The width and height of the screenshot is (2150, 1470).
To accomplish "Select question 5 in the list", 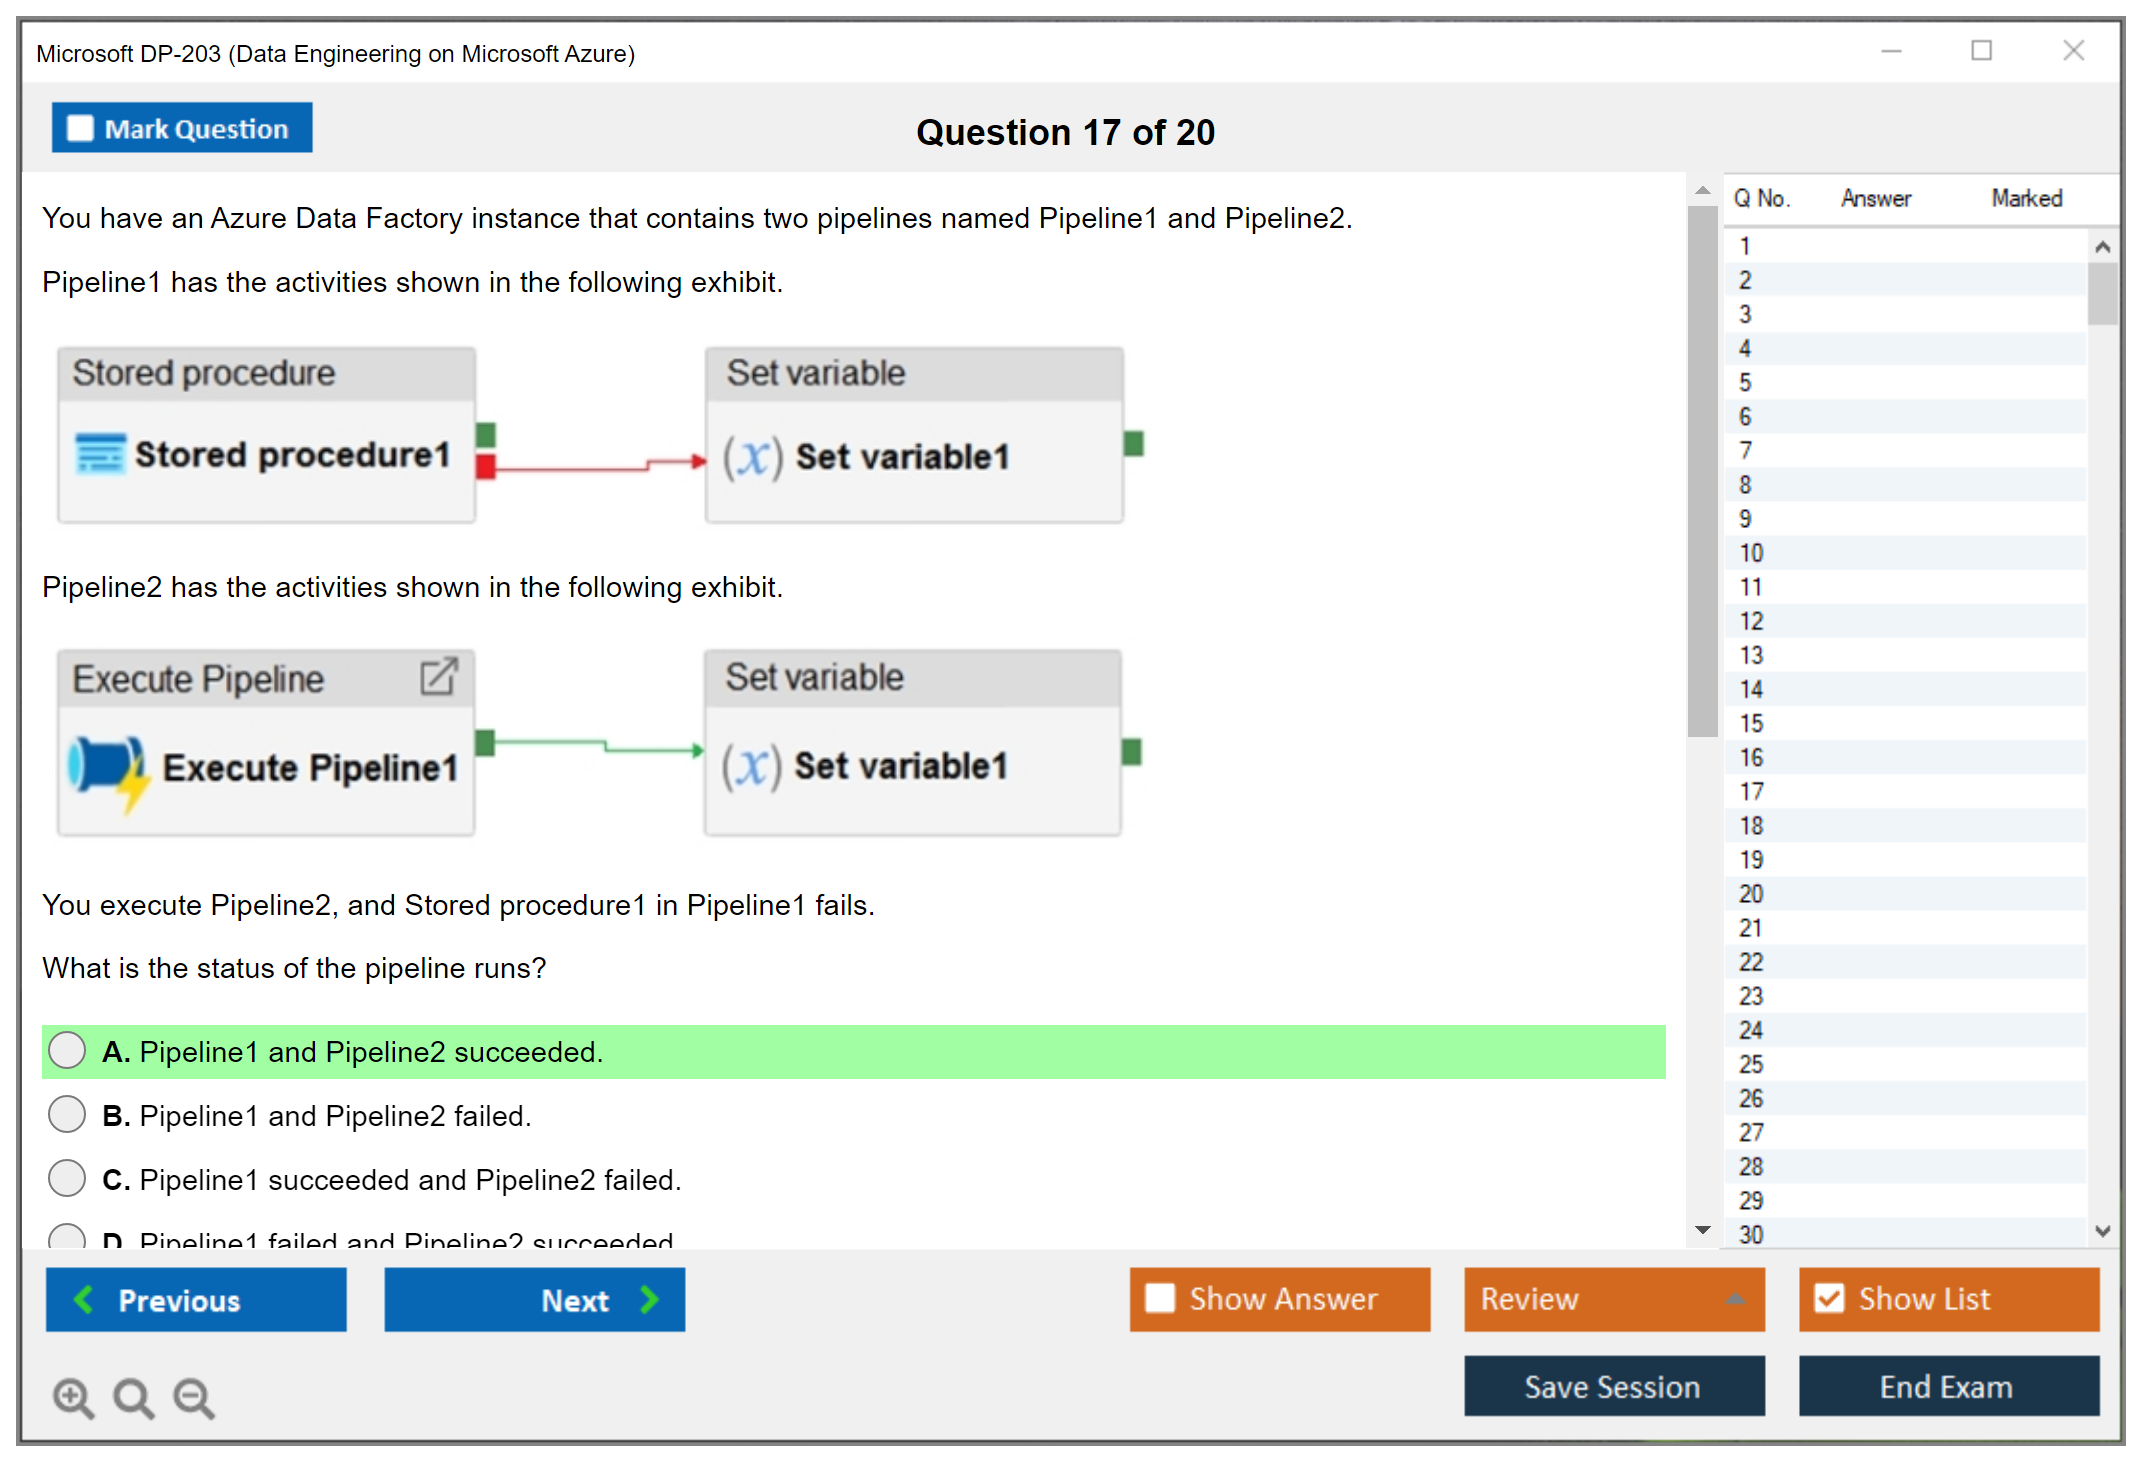I will pyautogui.click(x=1745, y=382).
